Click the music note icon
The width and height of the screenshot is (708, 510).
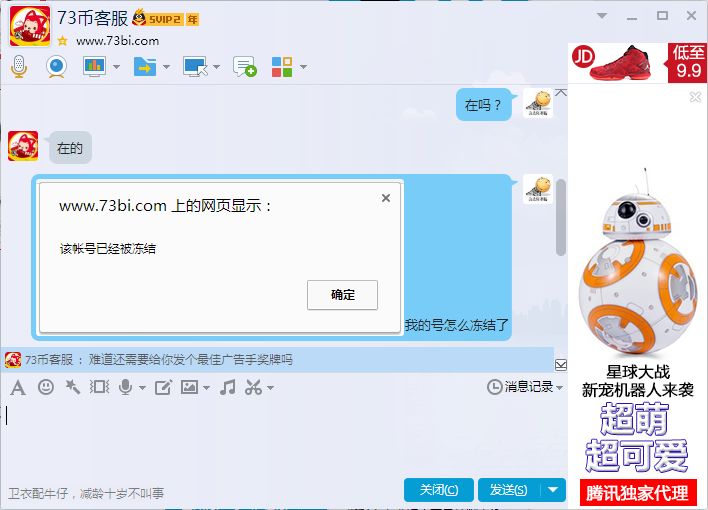coord(228,387)
